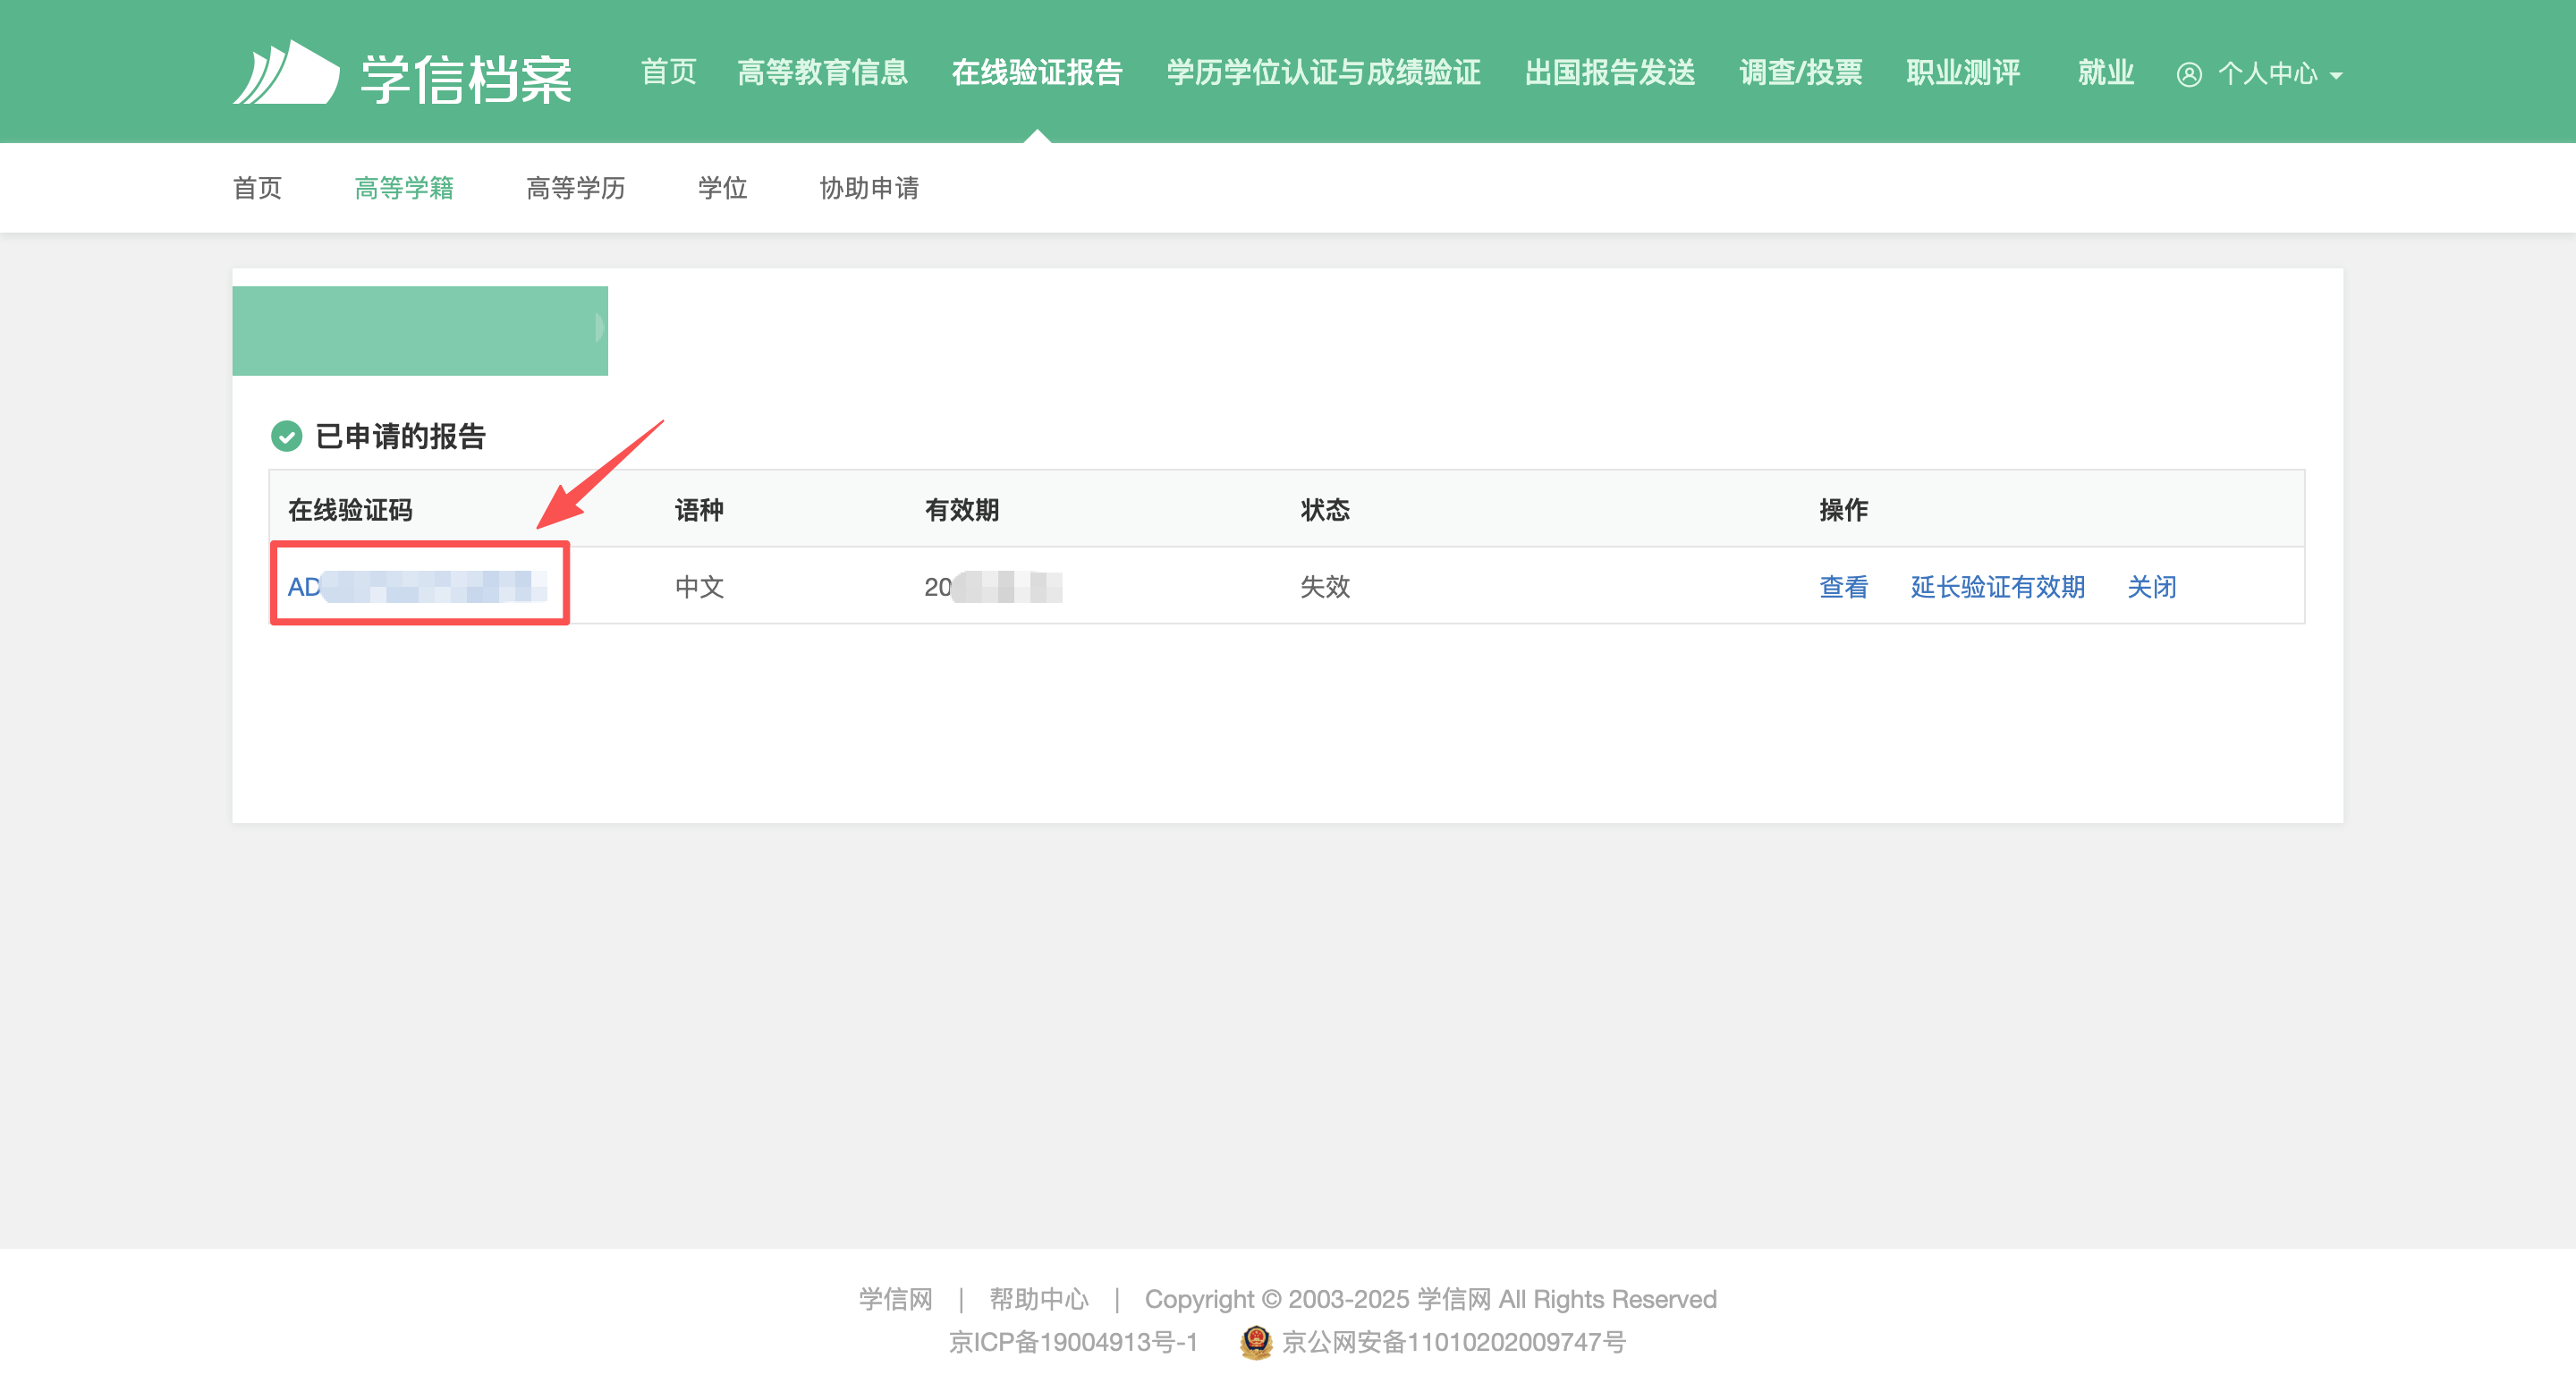Click 延长验证有效期 link

(x=1997, y=587)
